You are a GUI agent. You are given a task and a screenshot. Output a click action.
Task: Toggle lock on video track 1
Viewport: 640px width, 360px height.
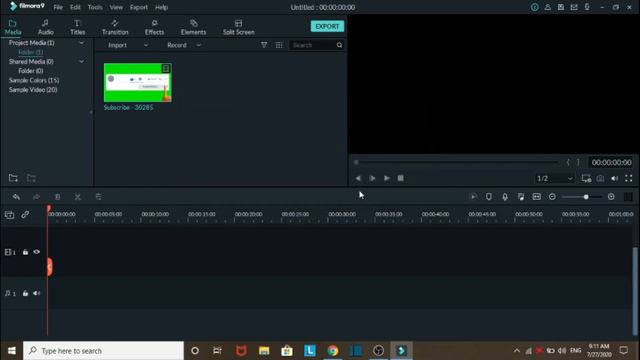(x=25, y=252)
